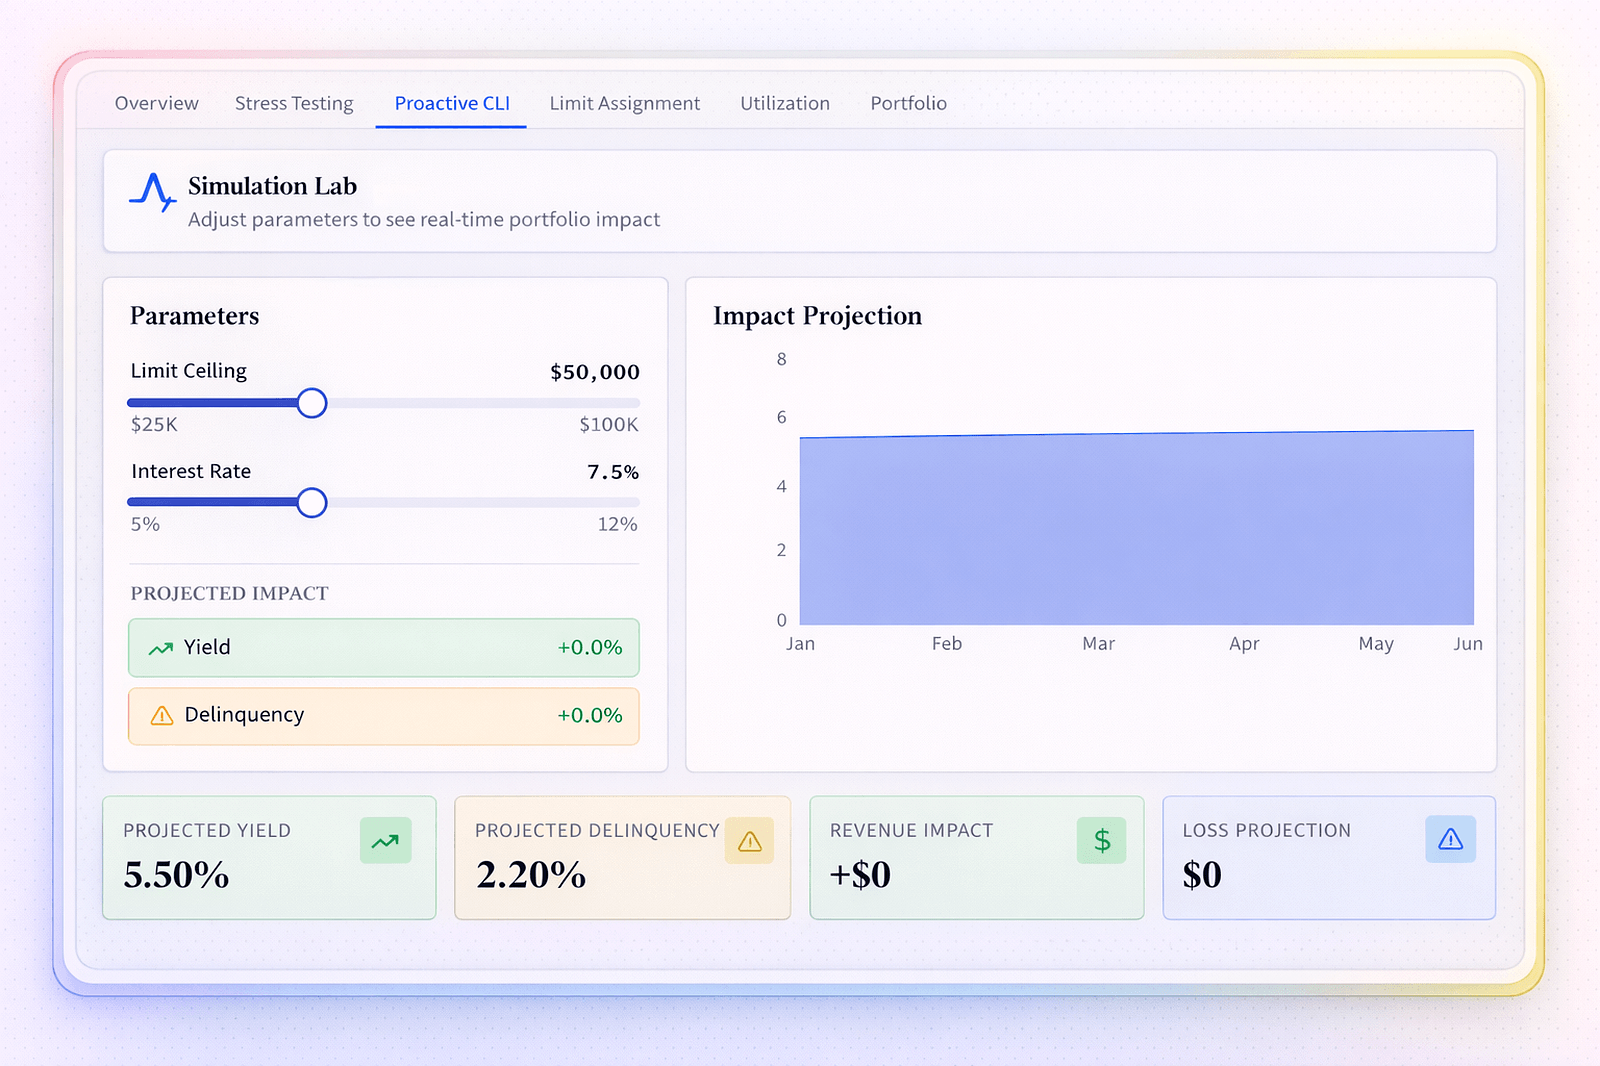Select the Overview tab
The image size is (1600, 1066).
point(156,103)
